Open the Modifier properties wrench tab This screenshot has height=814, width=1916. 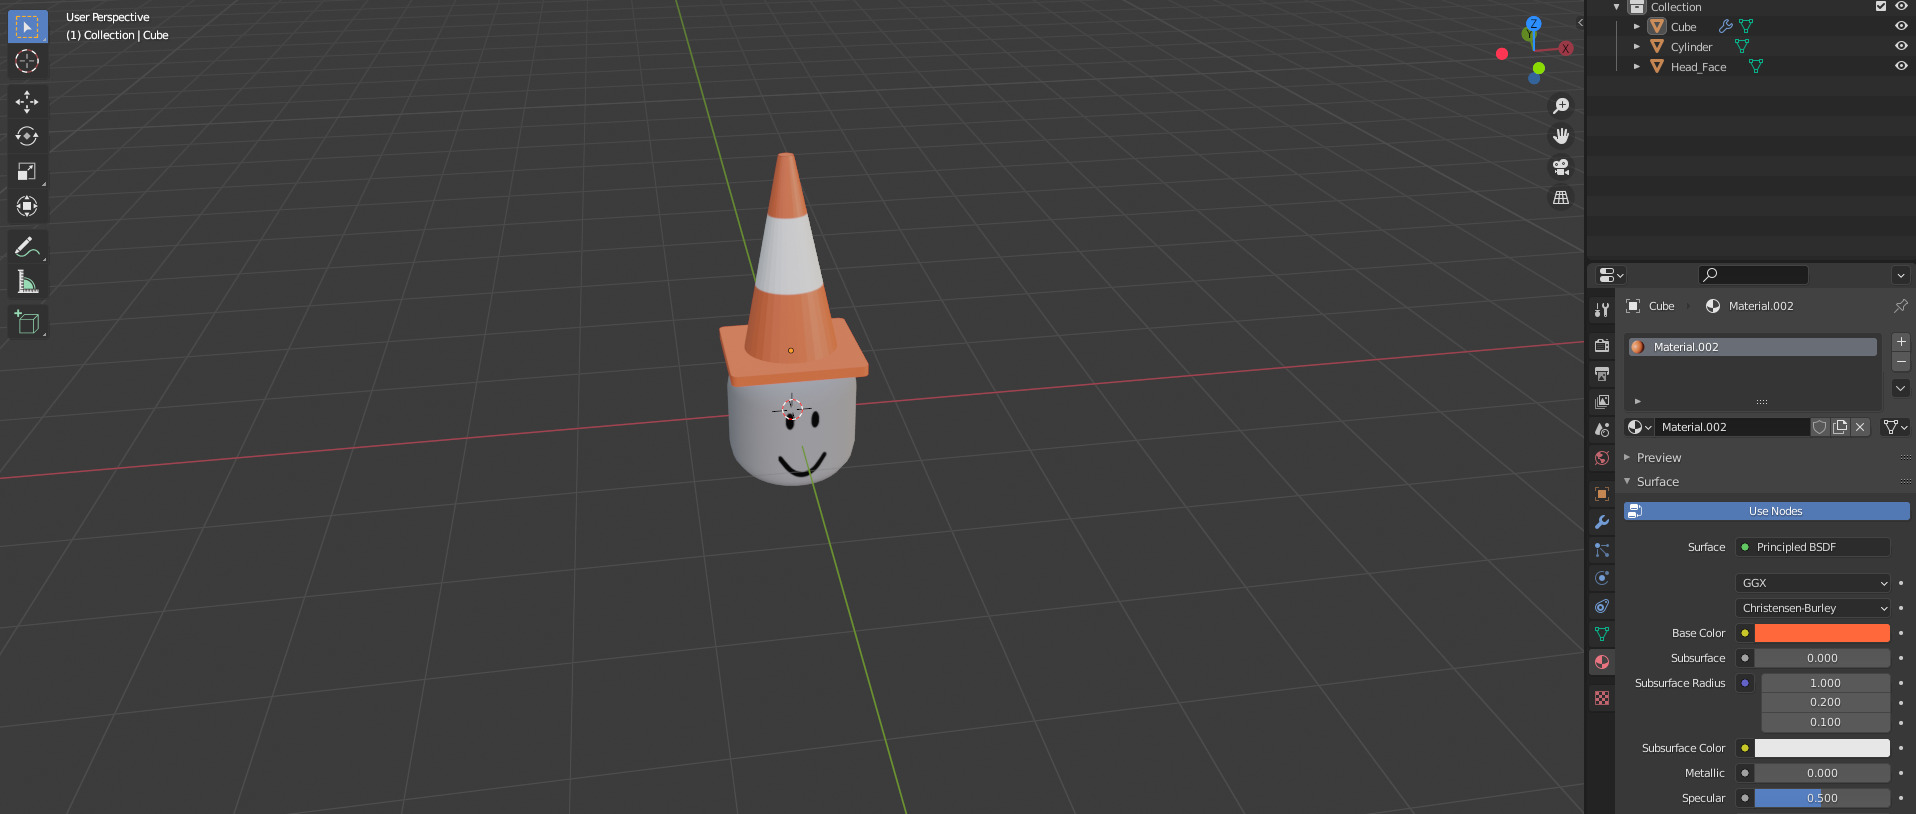(1602, 522)
